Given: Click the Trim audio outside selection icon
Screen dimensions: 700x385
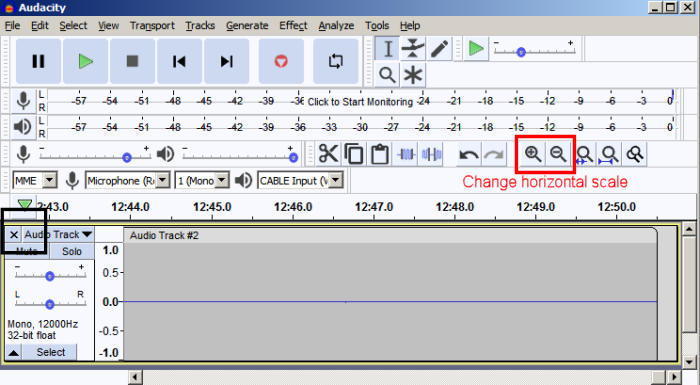Looking at the screenshot, I should pos(406,155).
